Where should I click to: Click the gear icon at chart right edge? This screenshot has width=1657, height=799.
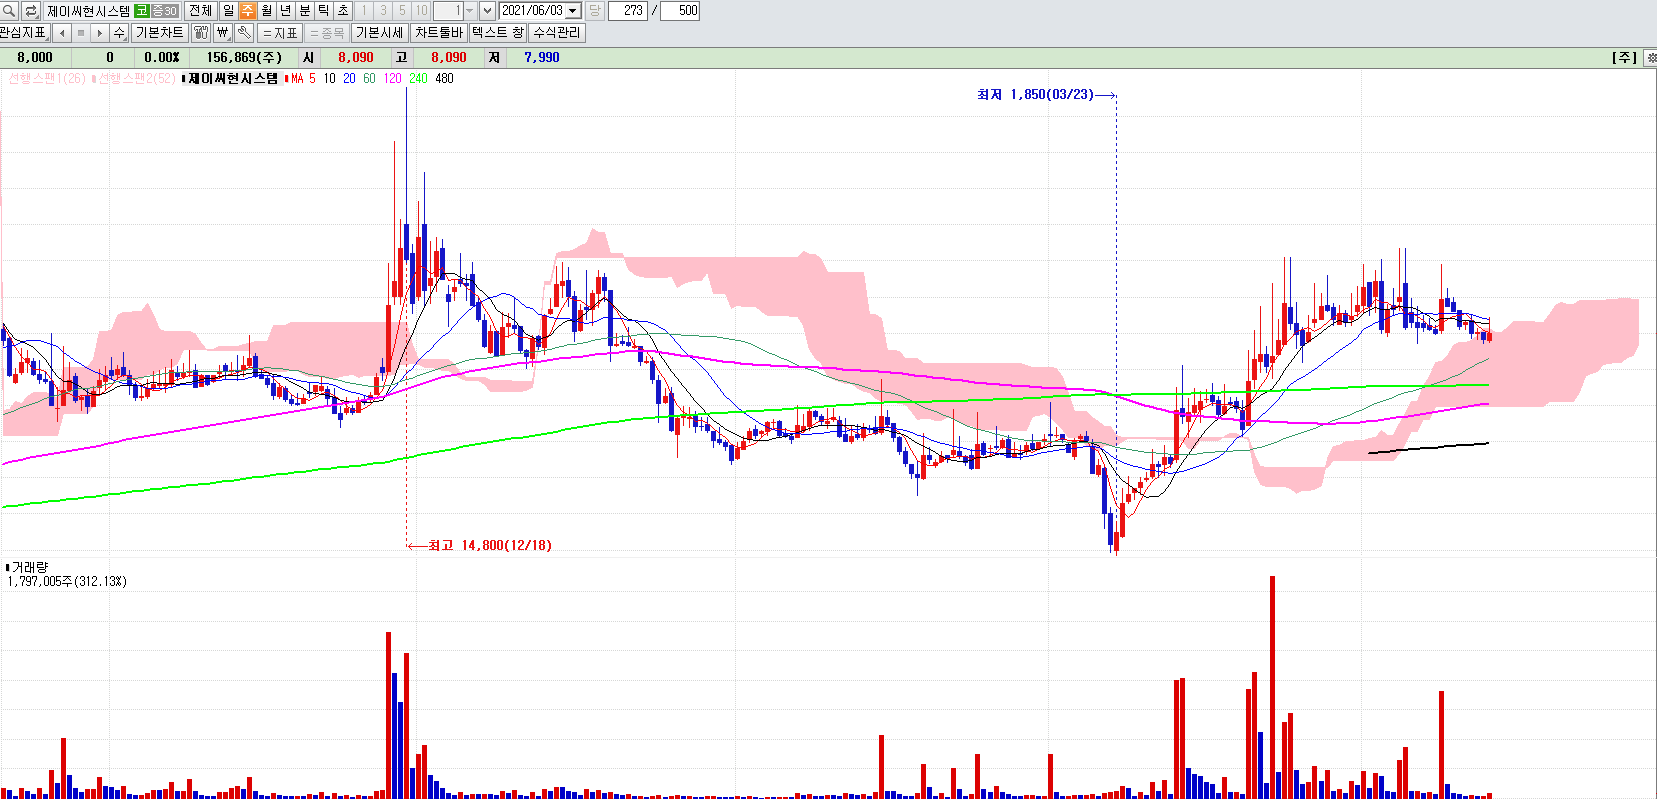1650,57
